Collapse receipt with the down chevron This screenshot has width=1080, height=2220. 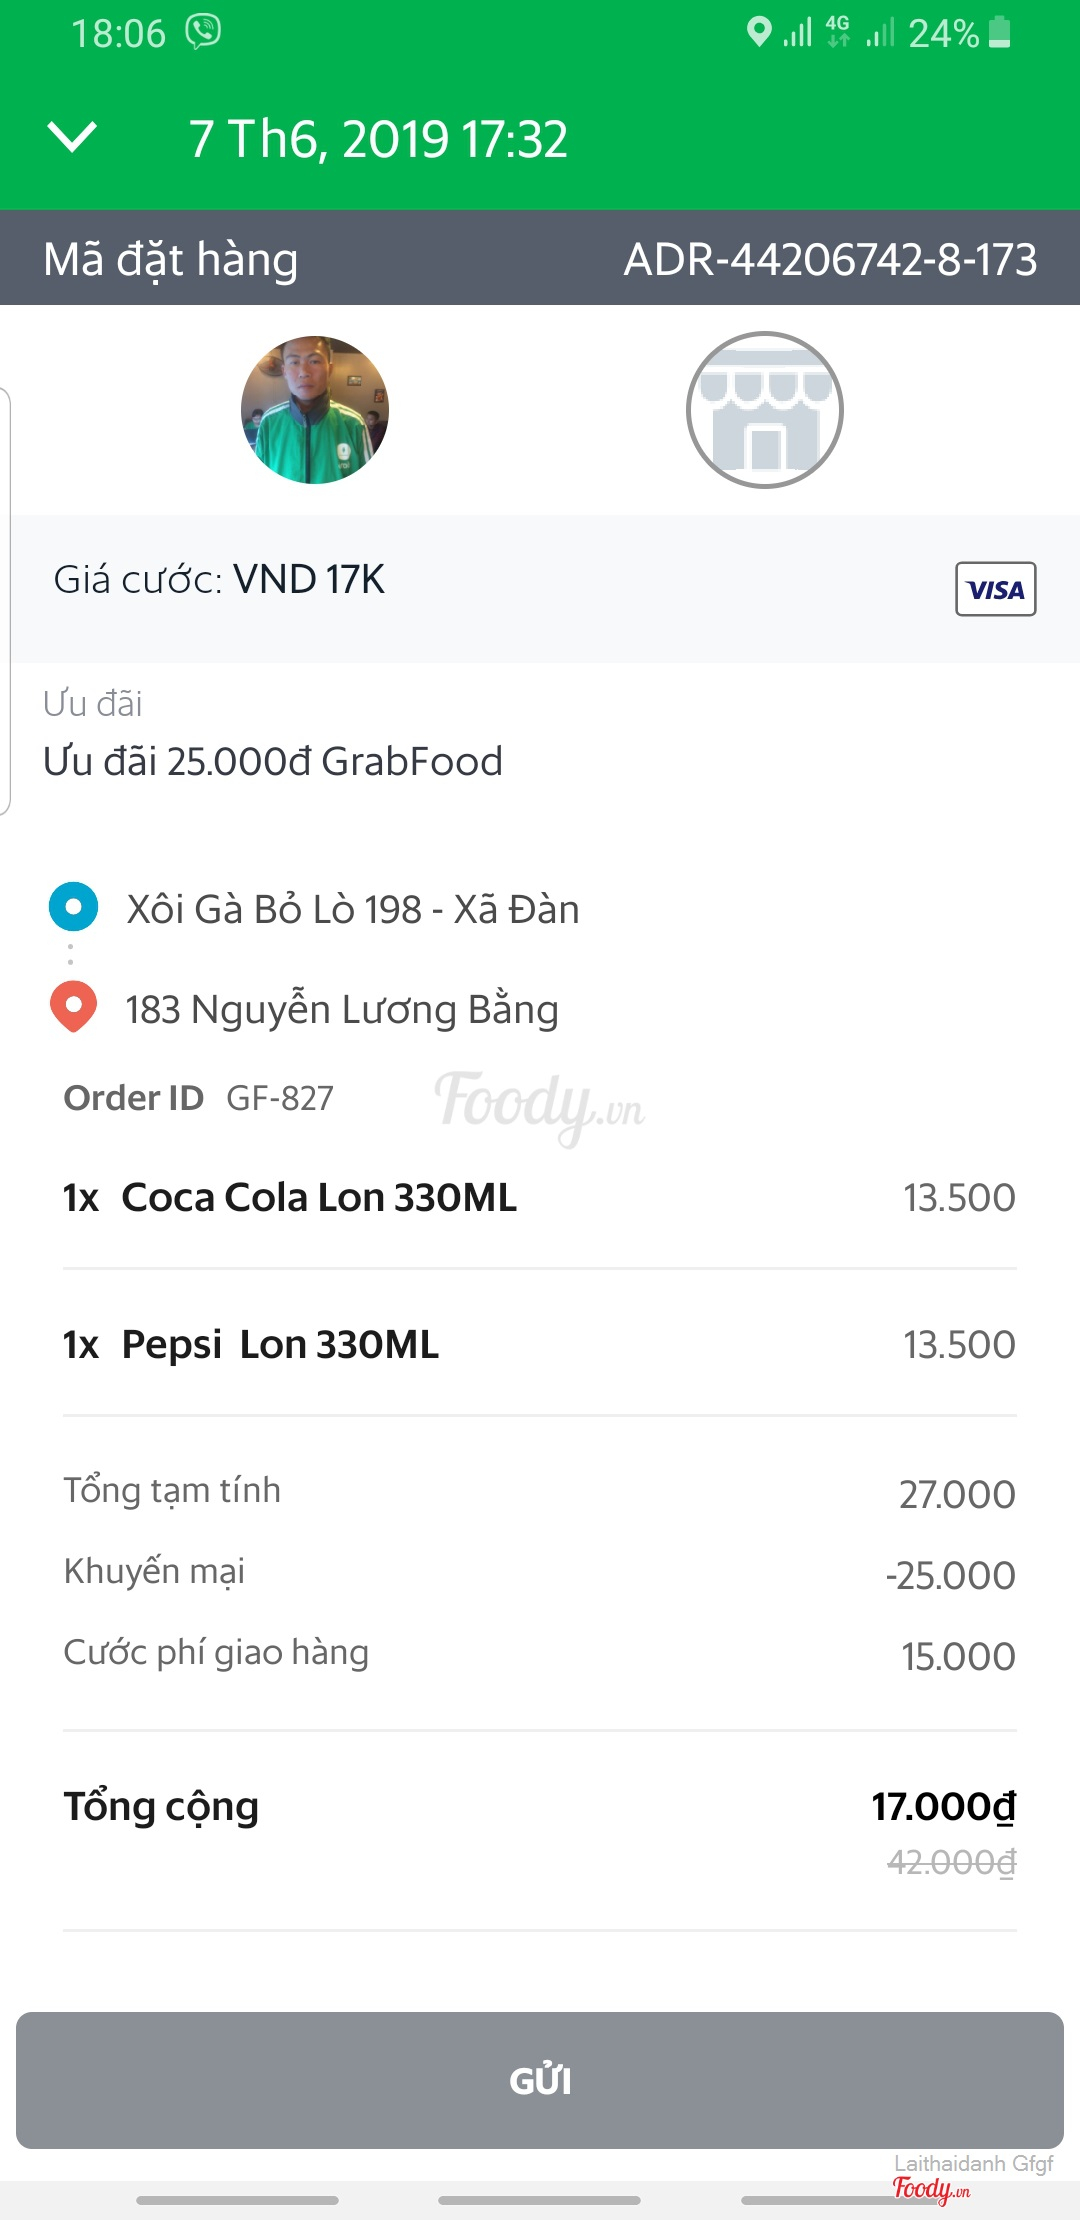tap(72, 138)
